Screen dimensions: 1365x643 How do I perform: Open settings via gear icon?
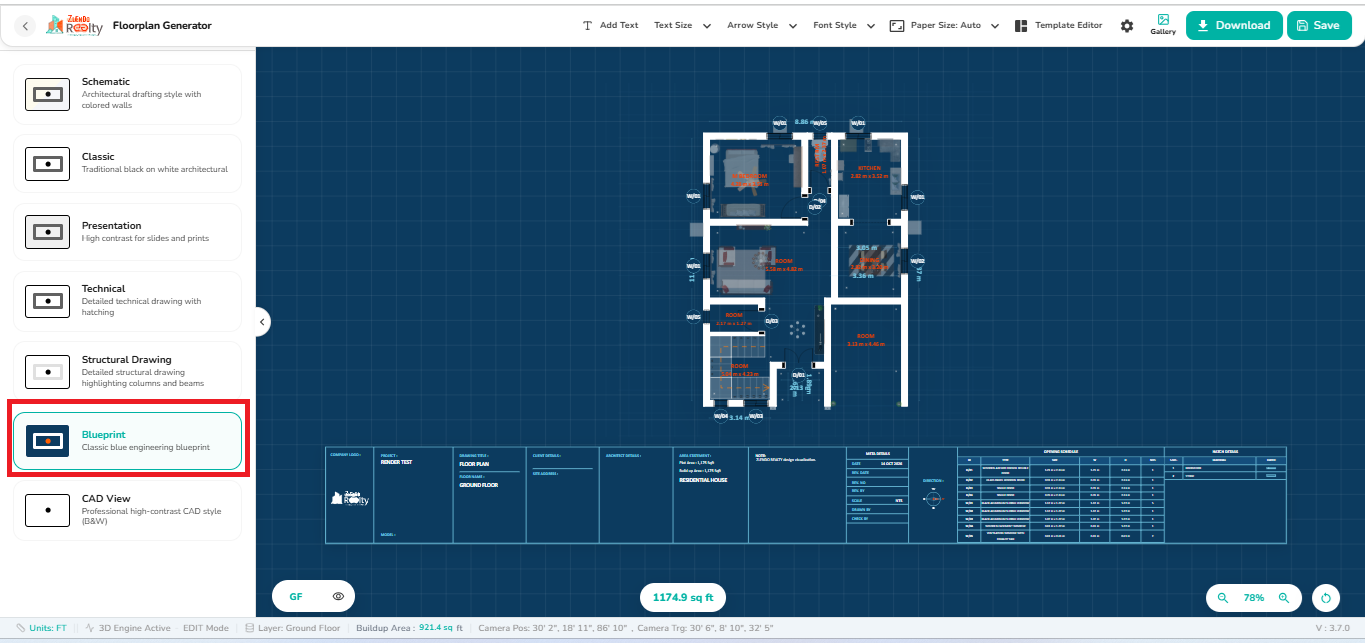click(1127, 26)
